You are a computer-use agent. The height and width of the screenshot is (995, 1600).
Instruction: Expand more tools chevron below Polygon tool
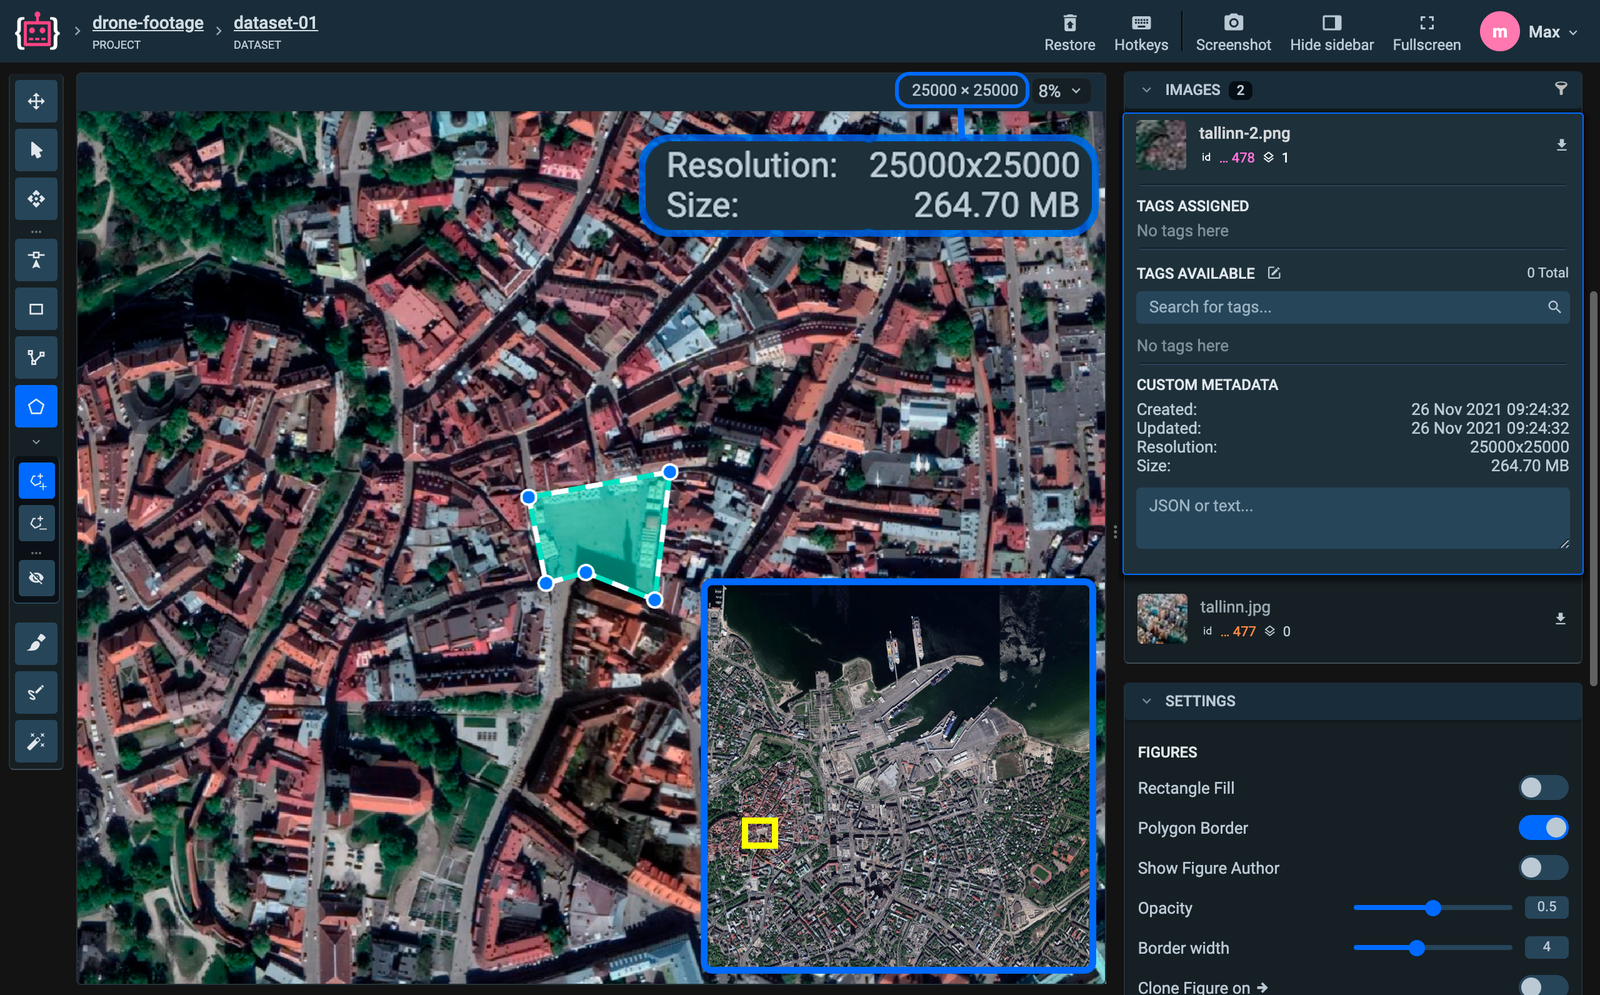tap(36, 441)
